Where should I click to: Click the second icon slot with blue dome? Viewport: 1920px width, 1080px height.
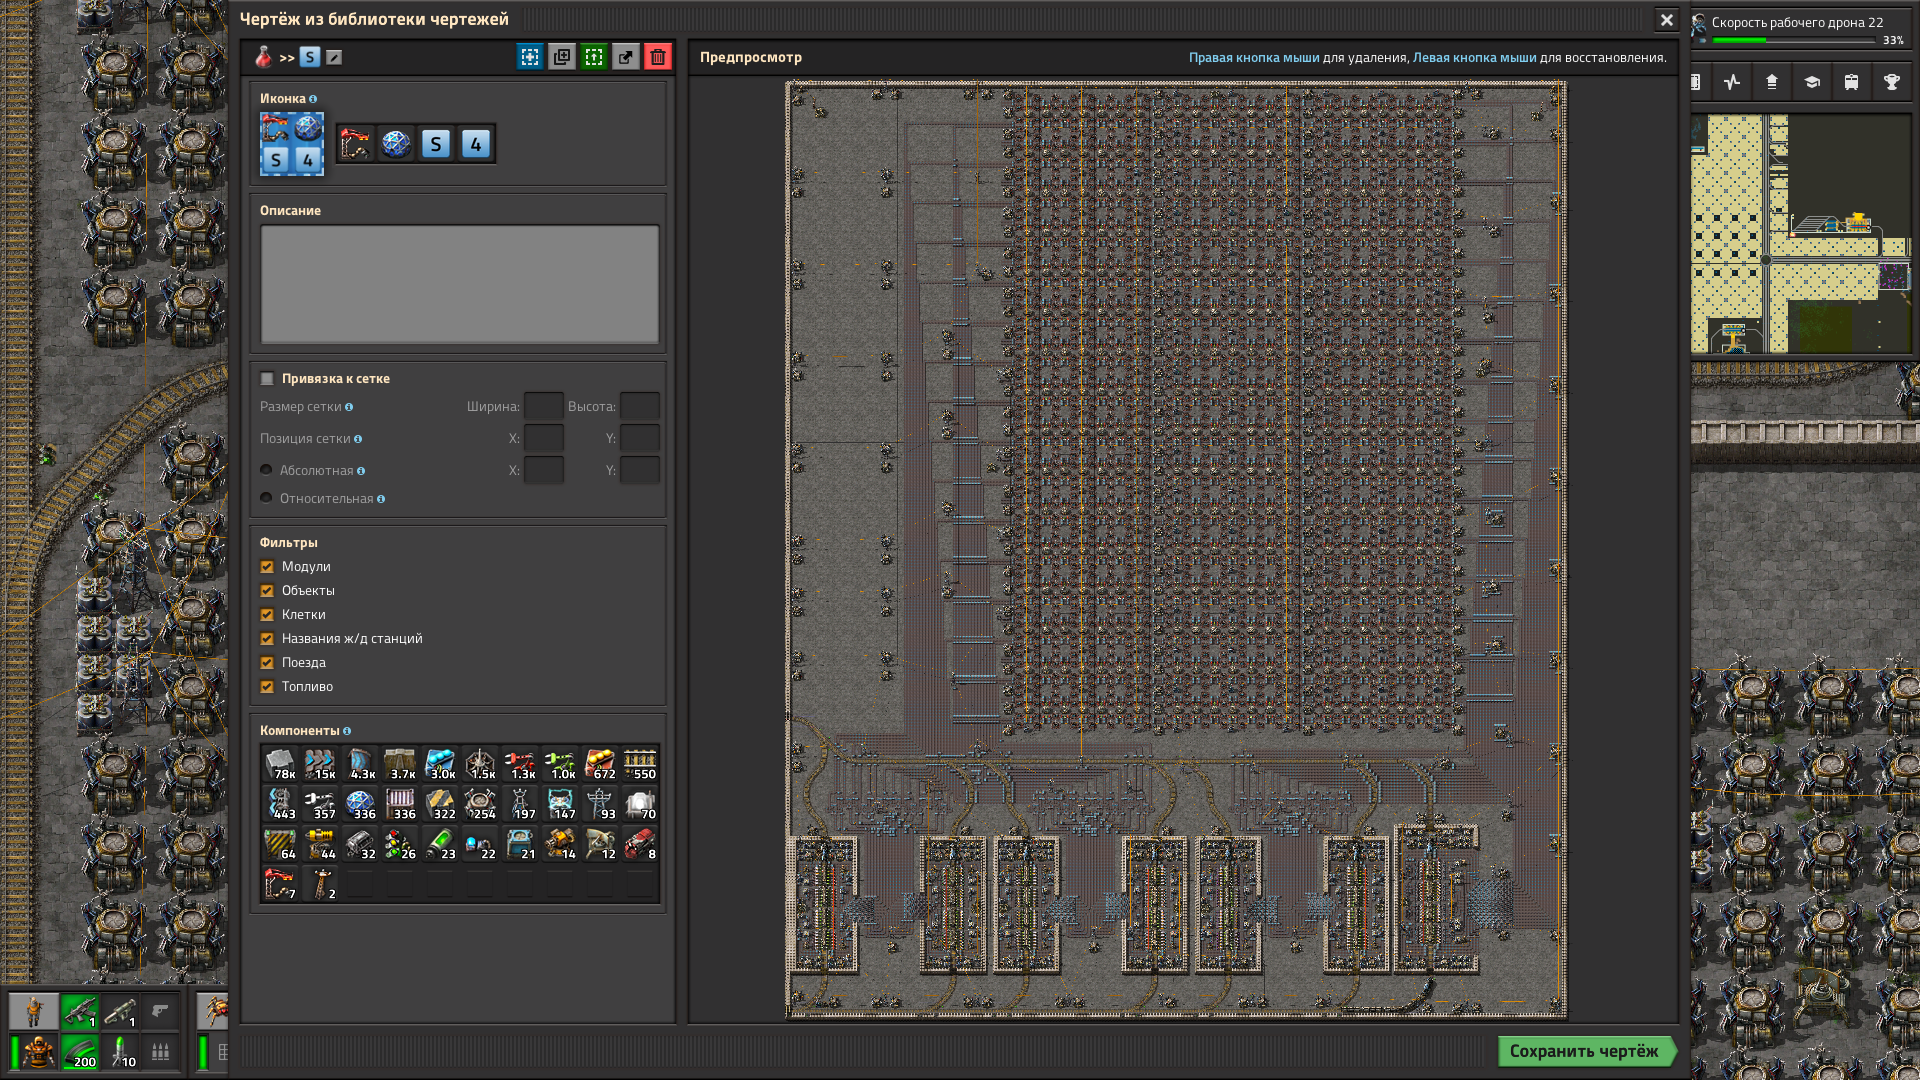click(396, 144)
